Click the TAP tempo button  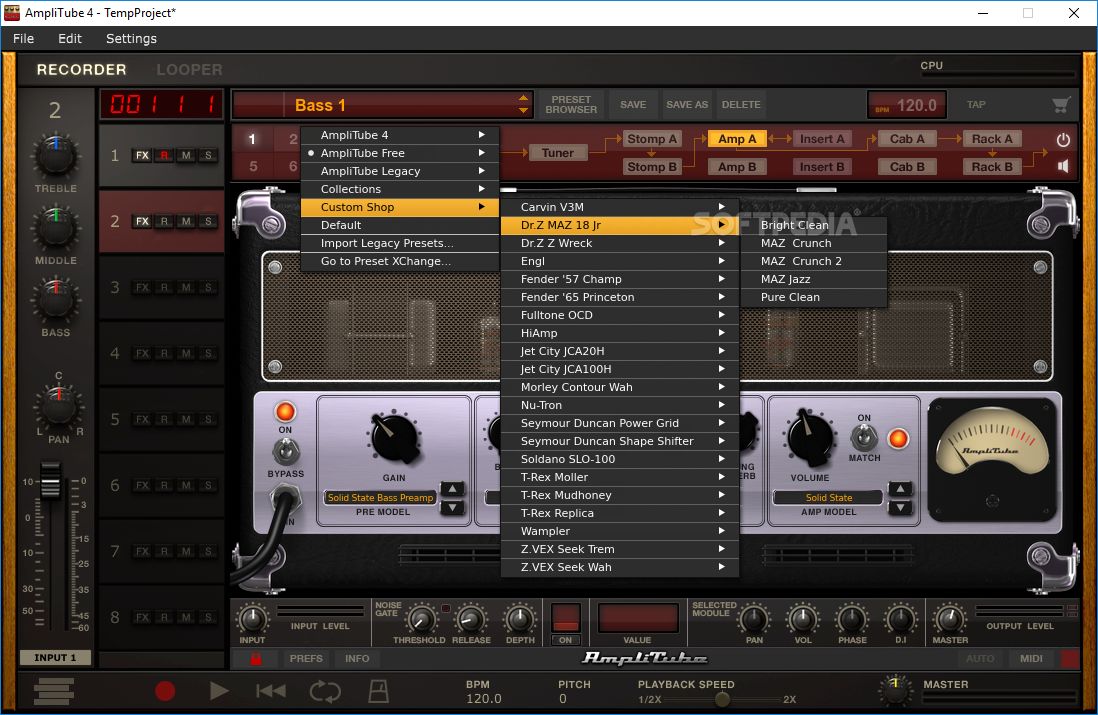click(976, 104)
